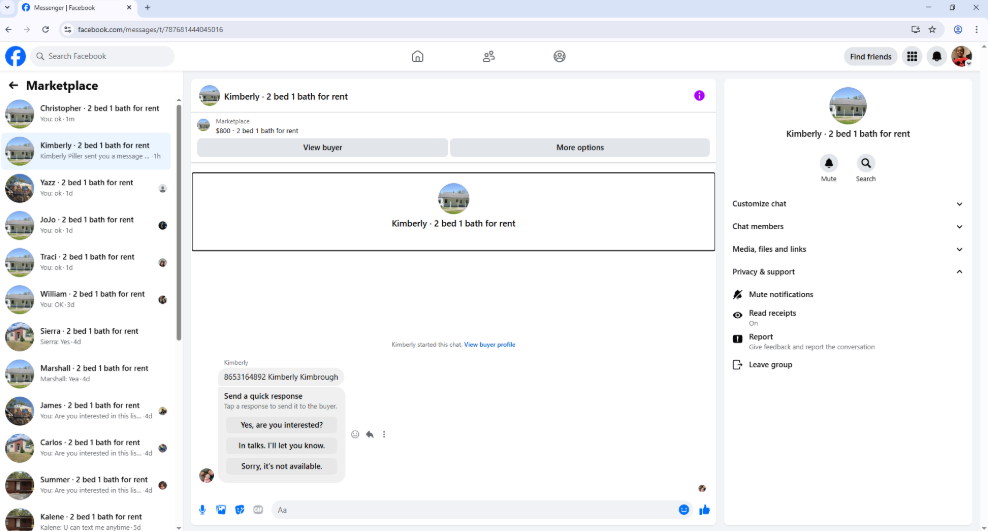The image size is (988, 531).
Task: Expand the Customize chat section
Action: (x=847, y=203)
